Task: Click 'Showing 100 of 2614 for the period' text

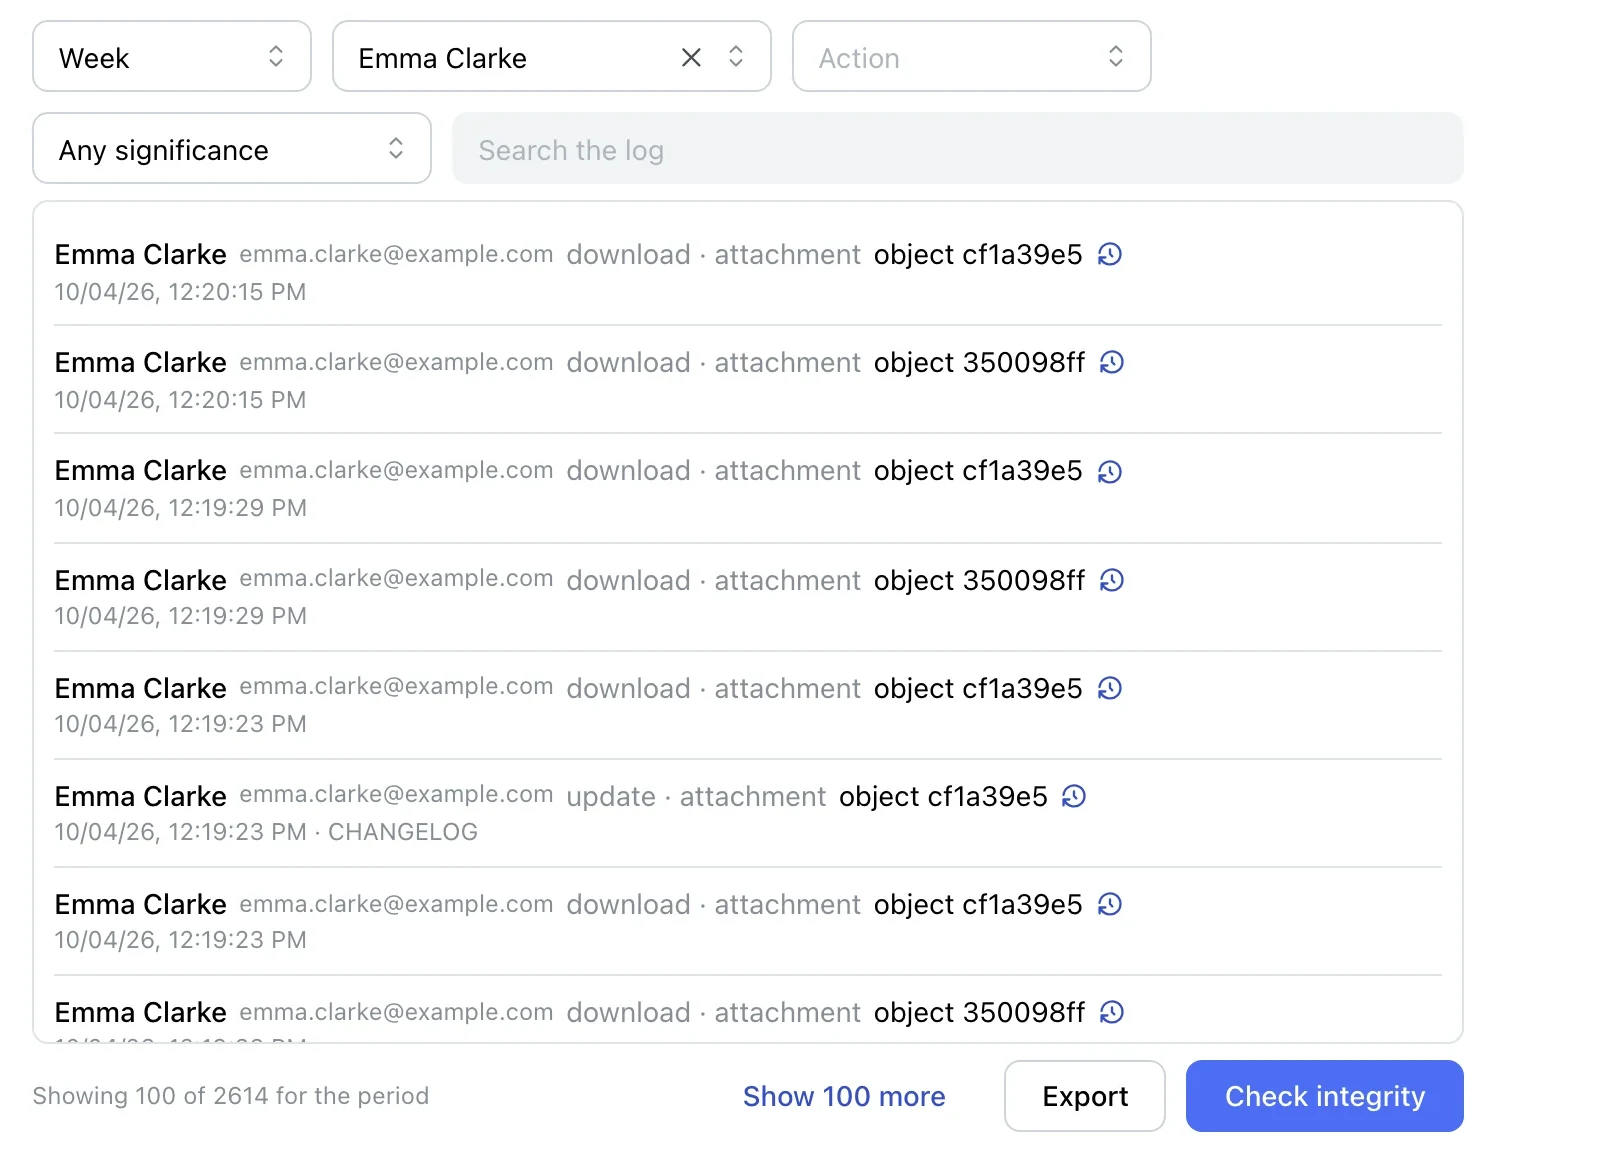Action: tap(231, 1096)
